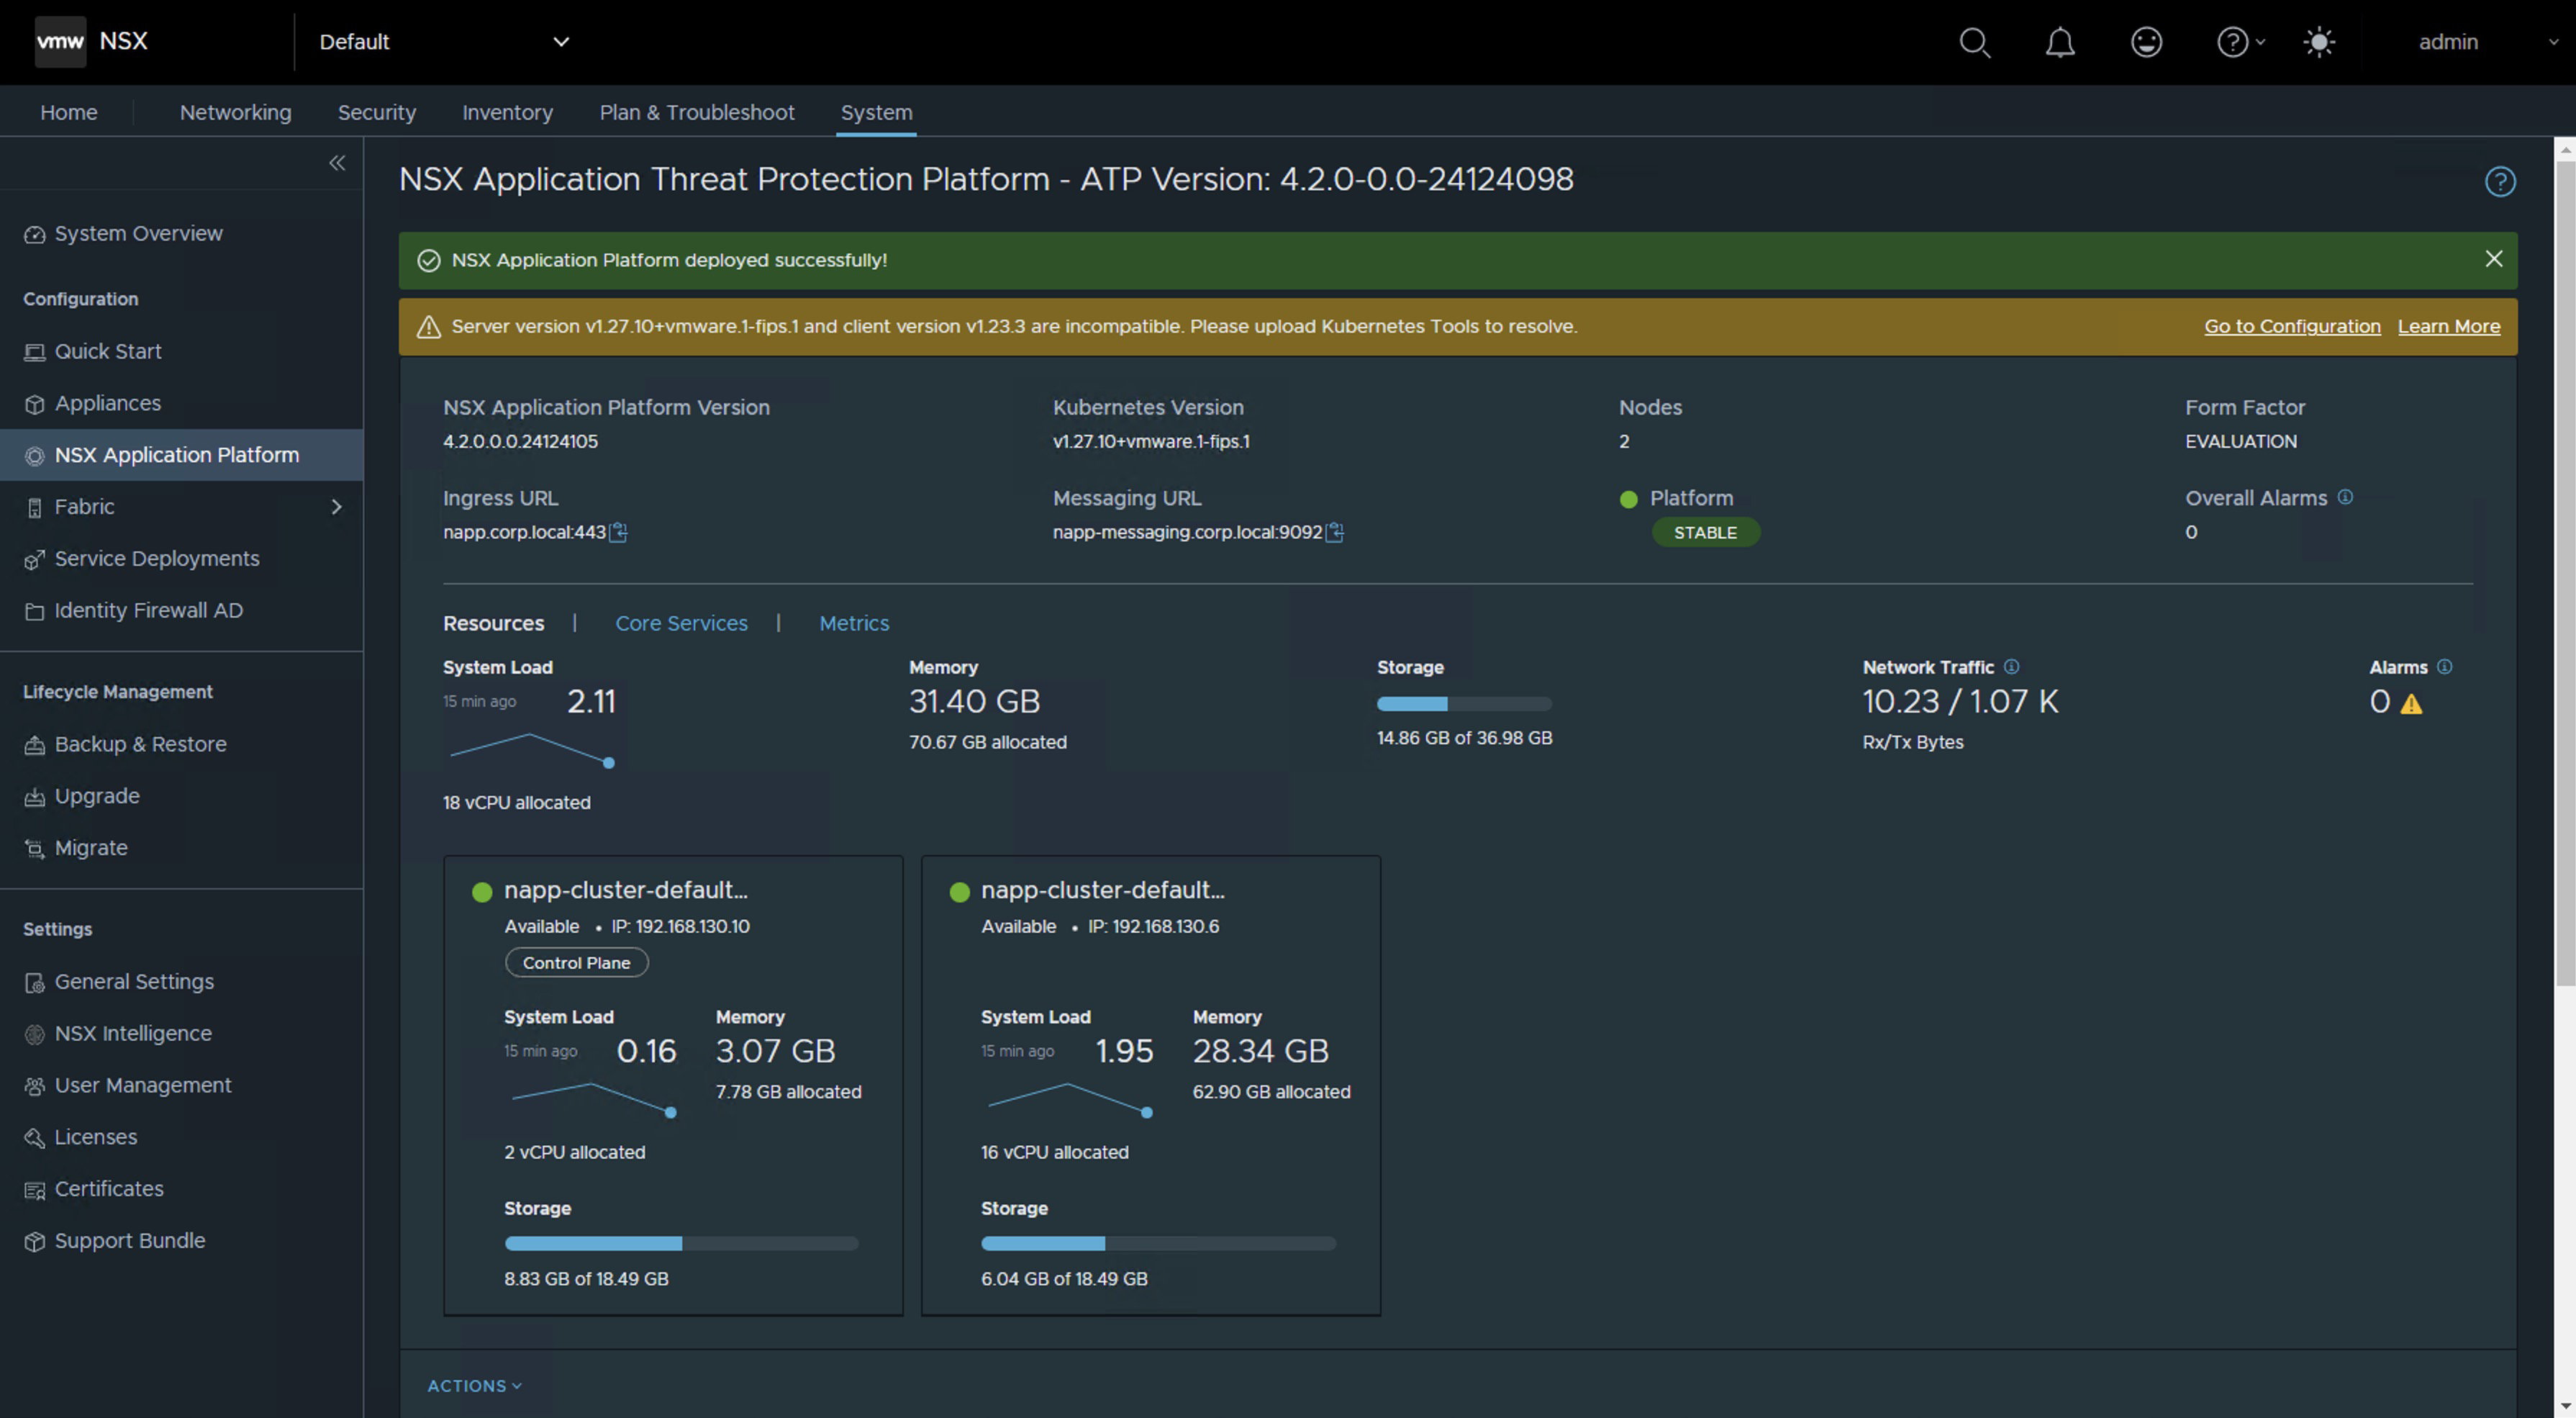
Task: Dismiss the deployed successfully banner
Action: [x=2493, y=259]
